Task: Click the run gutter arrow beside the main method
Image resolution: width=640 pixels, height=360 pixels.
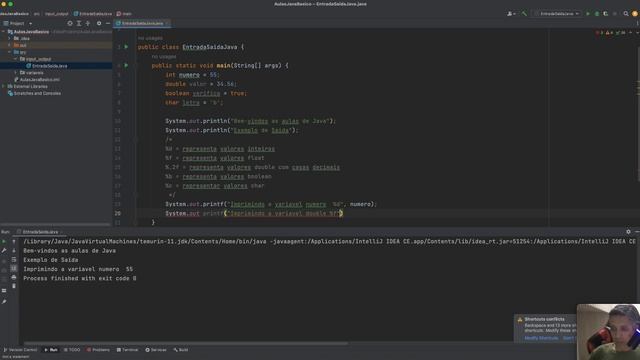Action: pyautogui.click(x=126, y=65)
